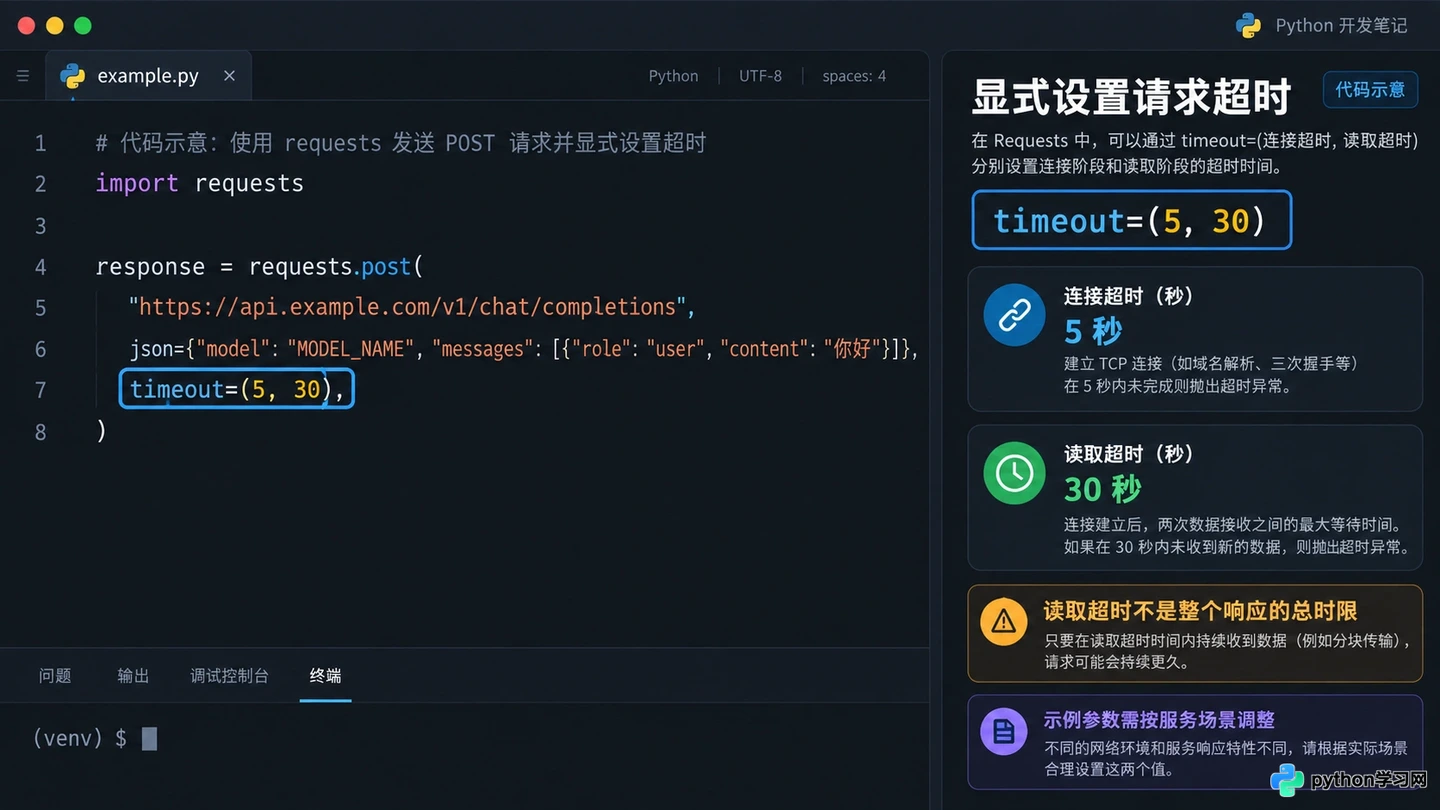This screenshot has height=810, width=1440.
Task: Click the terminal prompt (venv) $ input
Action: coord(94,738)
